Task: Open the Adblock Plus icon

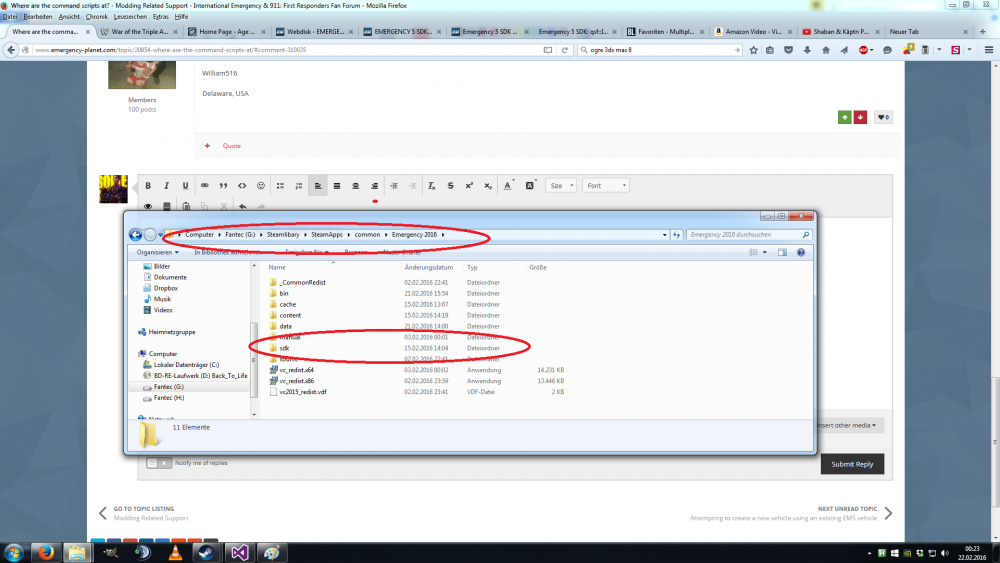Action: [863, 50]
